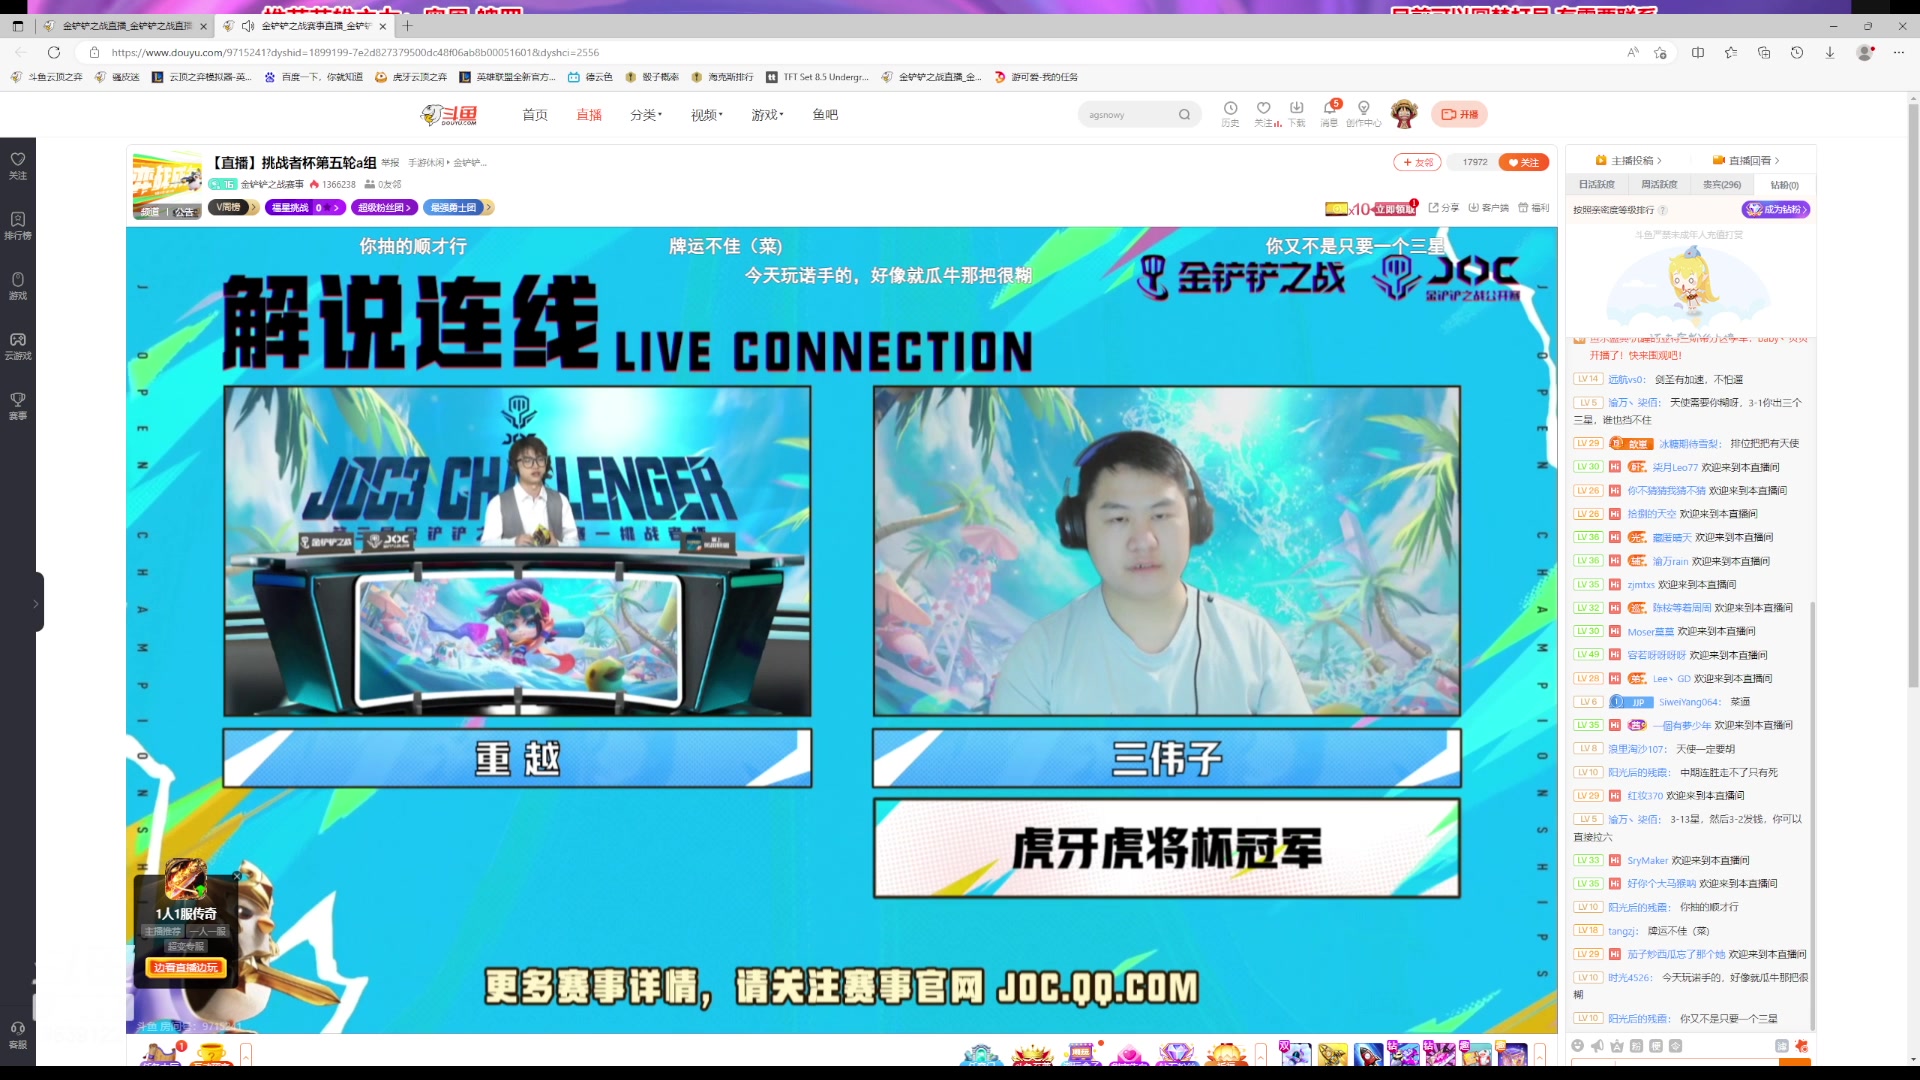Viewport: 1920px width, 1080px height.
Task: Open 鱼吧 nav item
Action: coord(825,115)
